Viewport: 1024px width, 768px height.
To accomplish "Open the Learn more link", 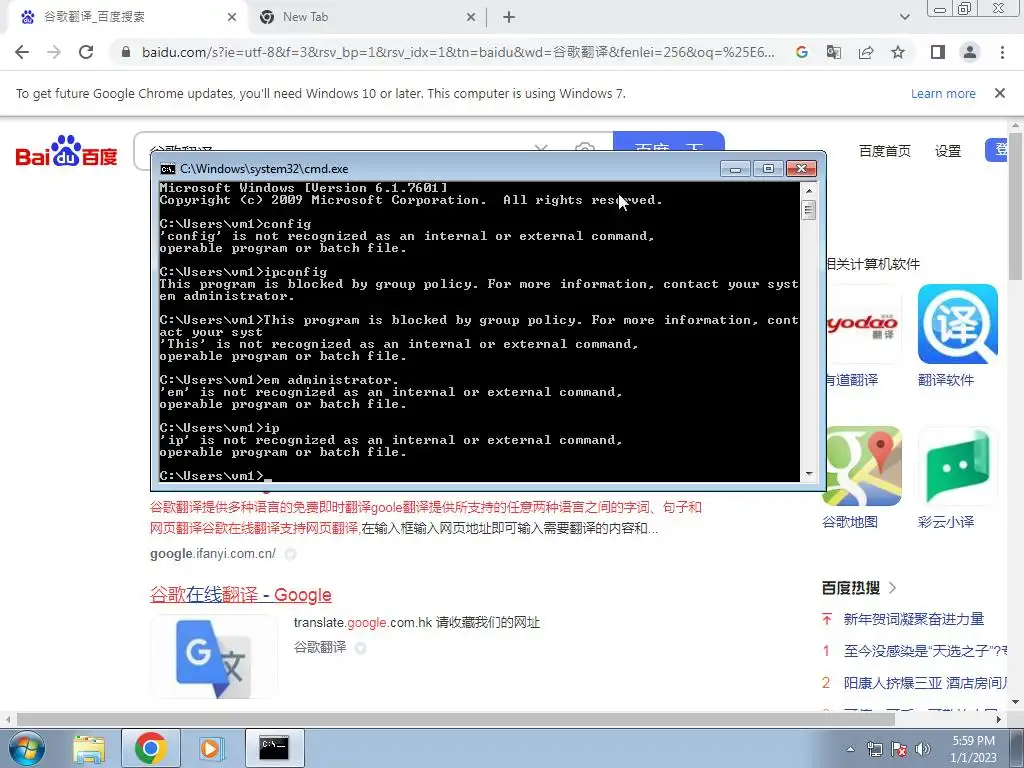I will pos(943,93).
